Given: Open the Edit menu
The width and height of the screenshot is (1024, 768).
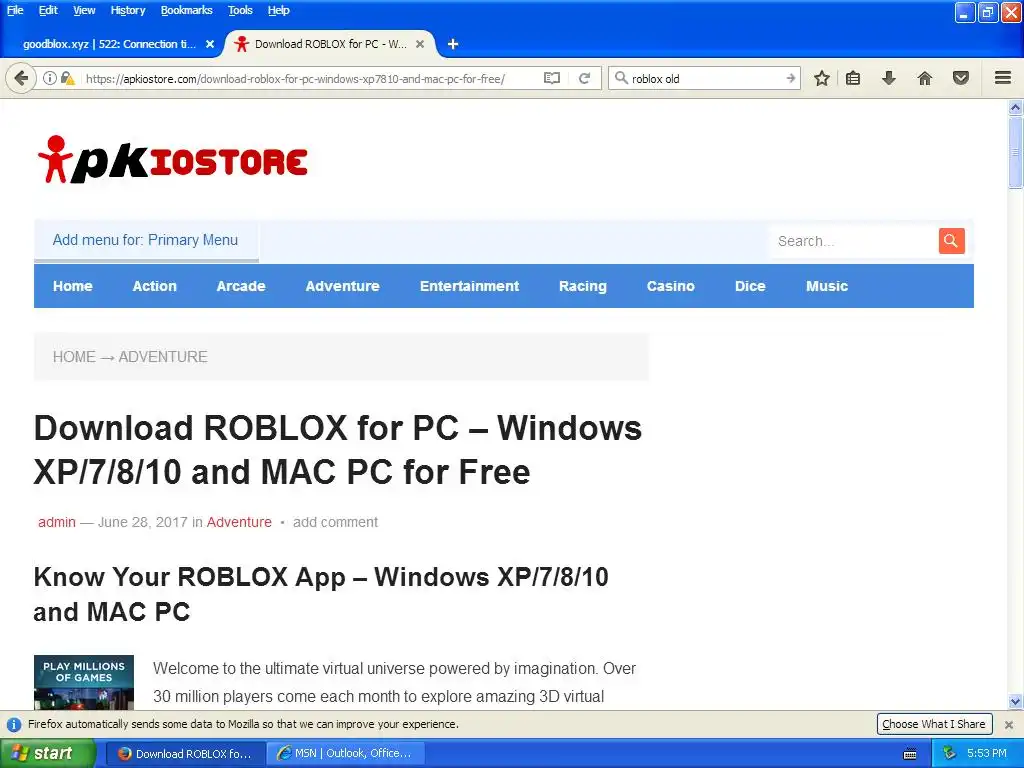Looking at the screenshot, I should [x=48, y=10].
